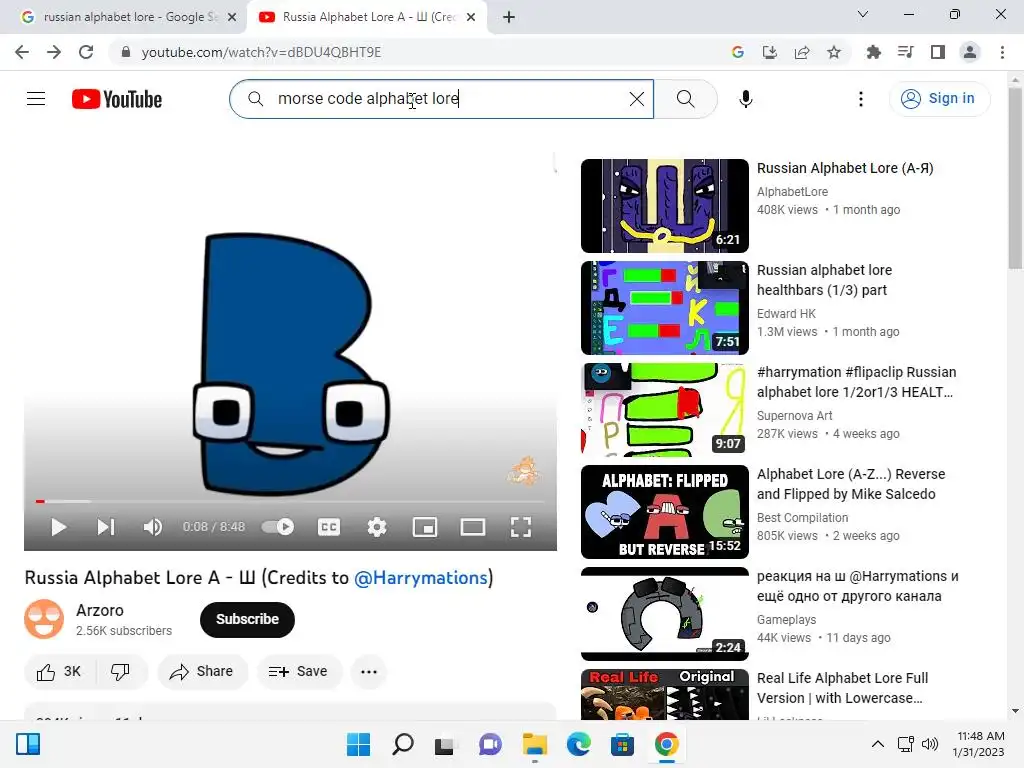Screen dimensions: 1024x768
Task: Select the Russia Alphabet Lore YouTube tab
Action: [x=368, y=17]
